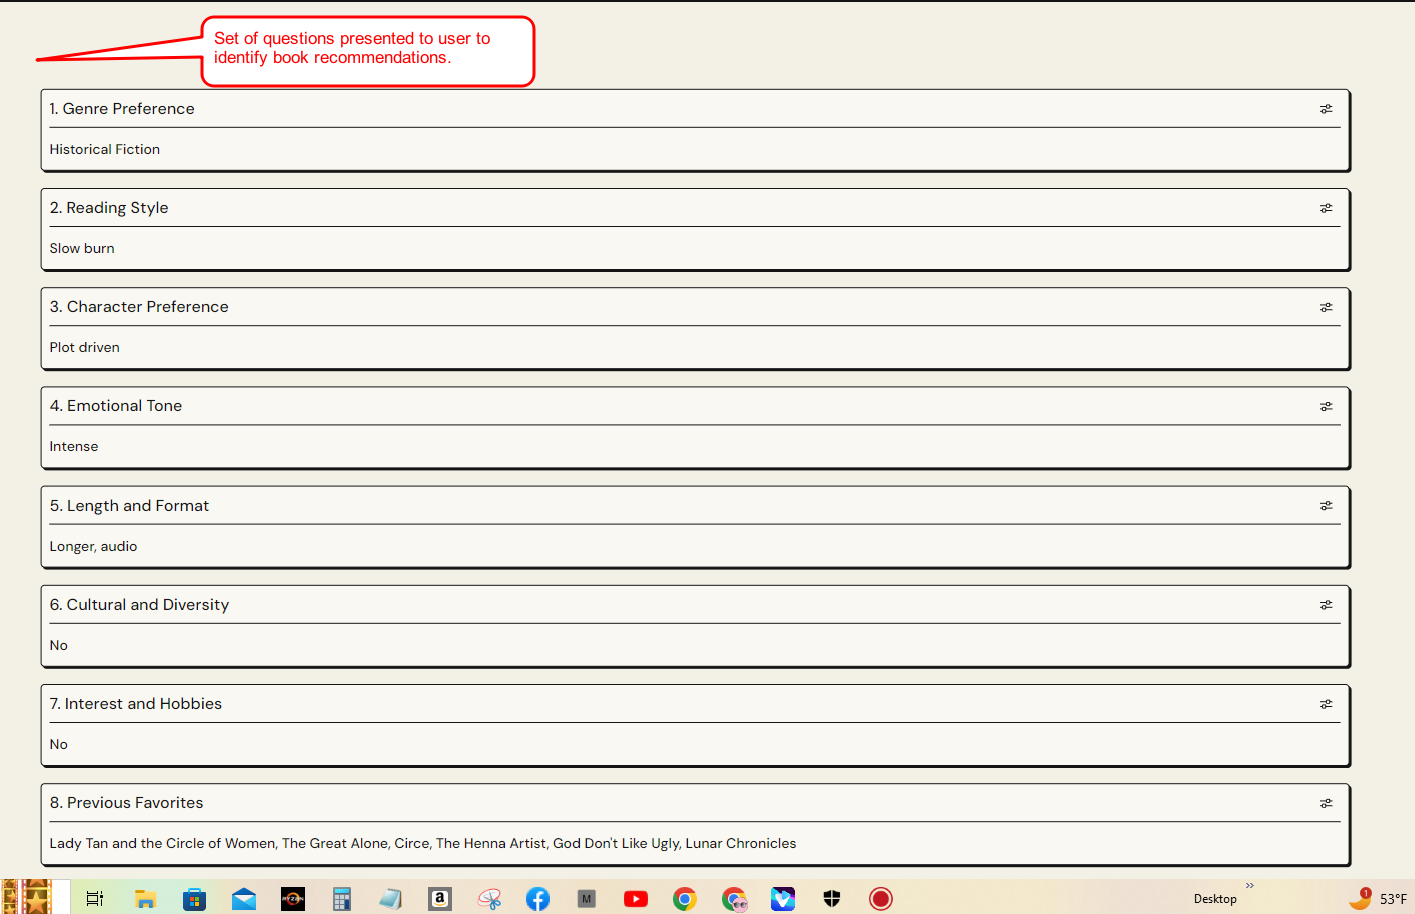The width and height of the screenshot is (1415, 914).
Task: Click the Desktop toolbar label
Action: click(1215, 899)
